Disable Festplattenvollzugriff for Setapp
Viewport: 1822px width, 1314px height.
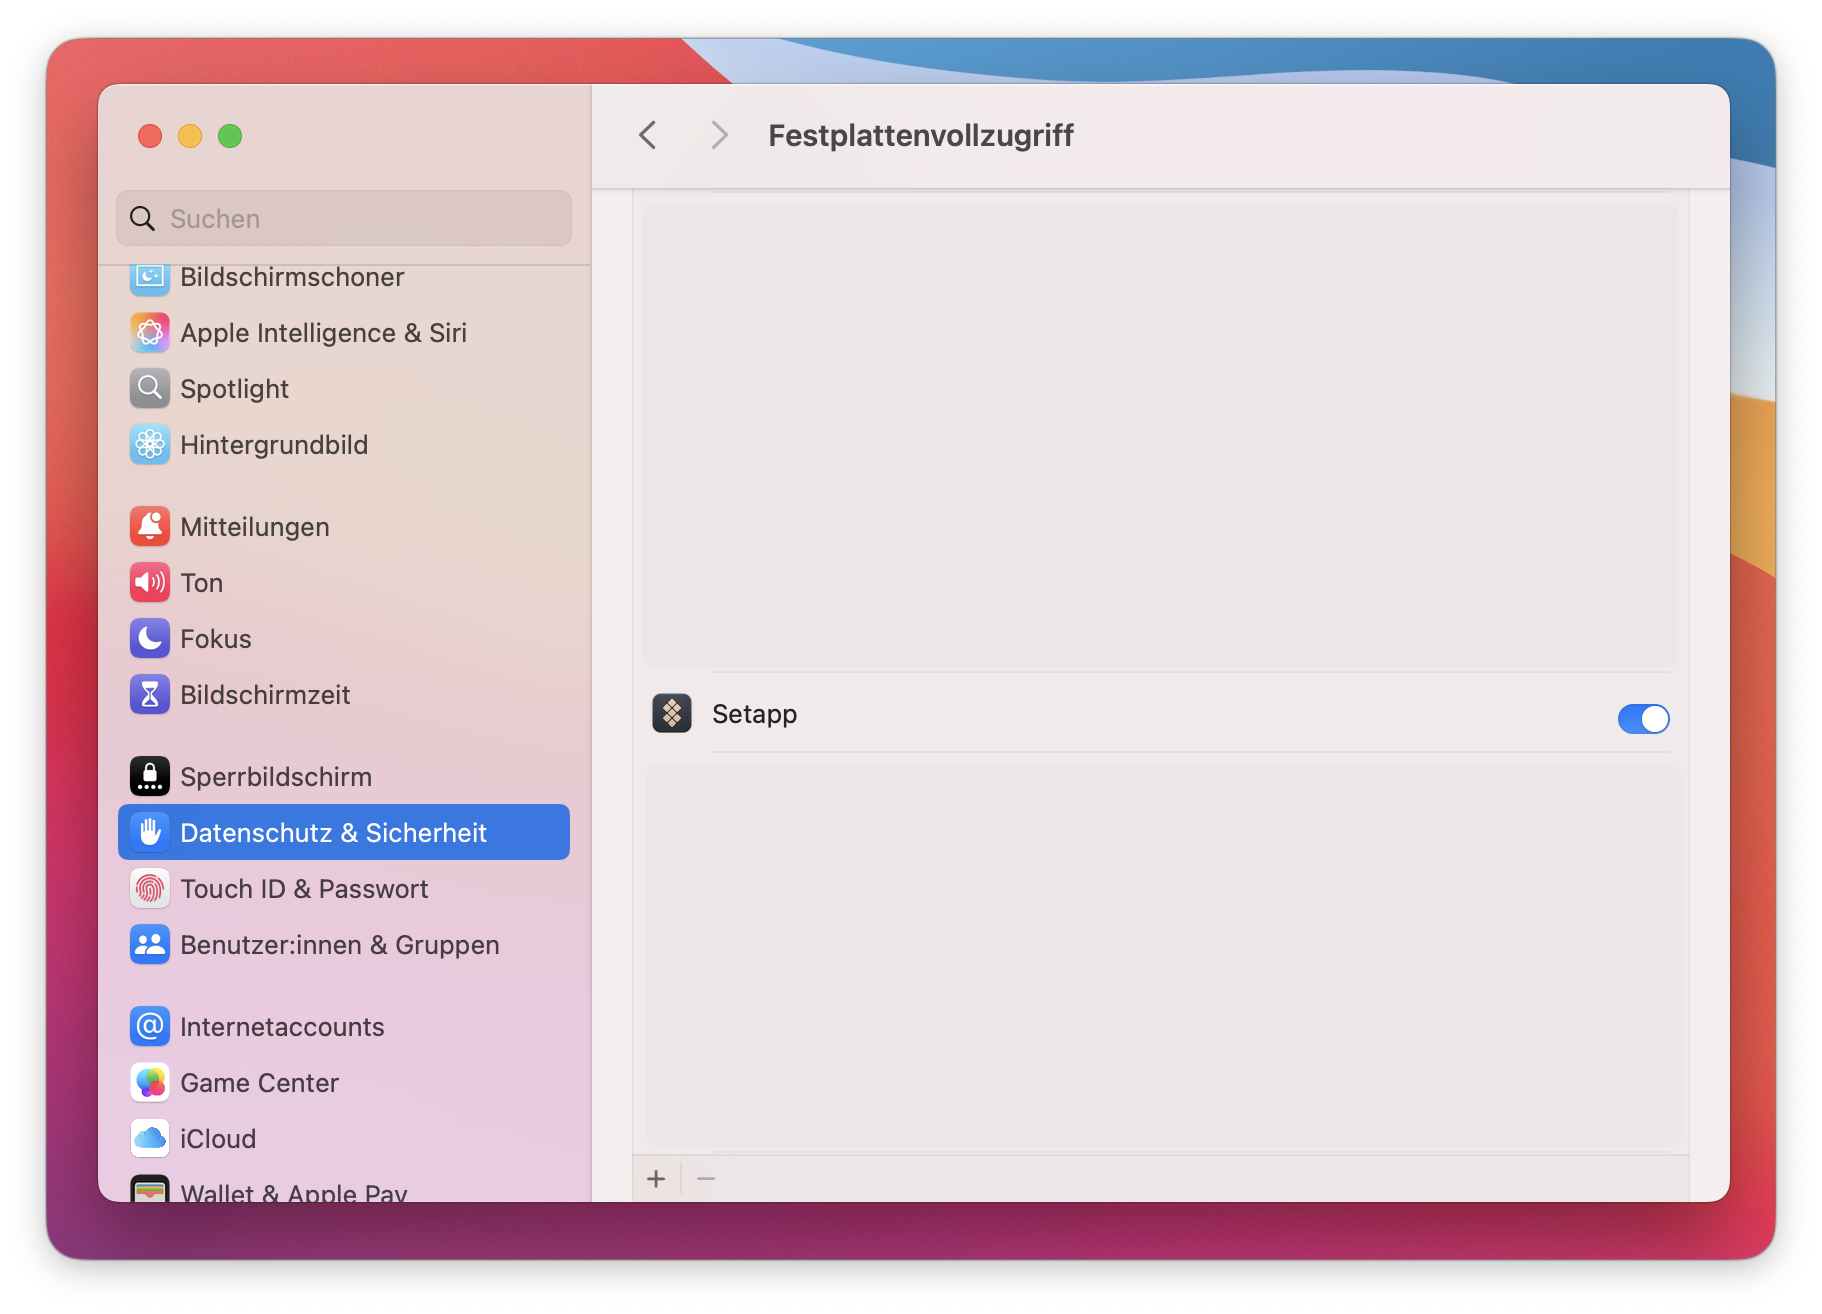click(1643, 718)
